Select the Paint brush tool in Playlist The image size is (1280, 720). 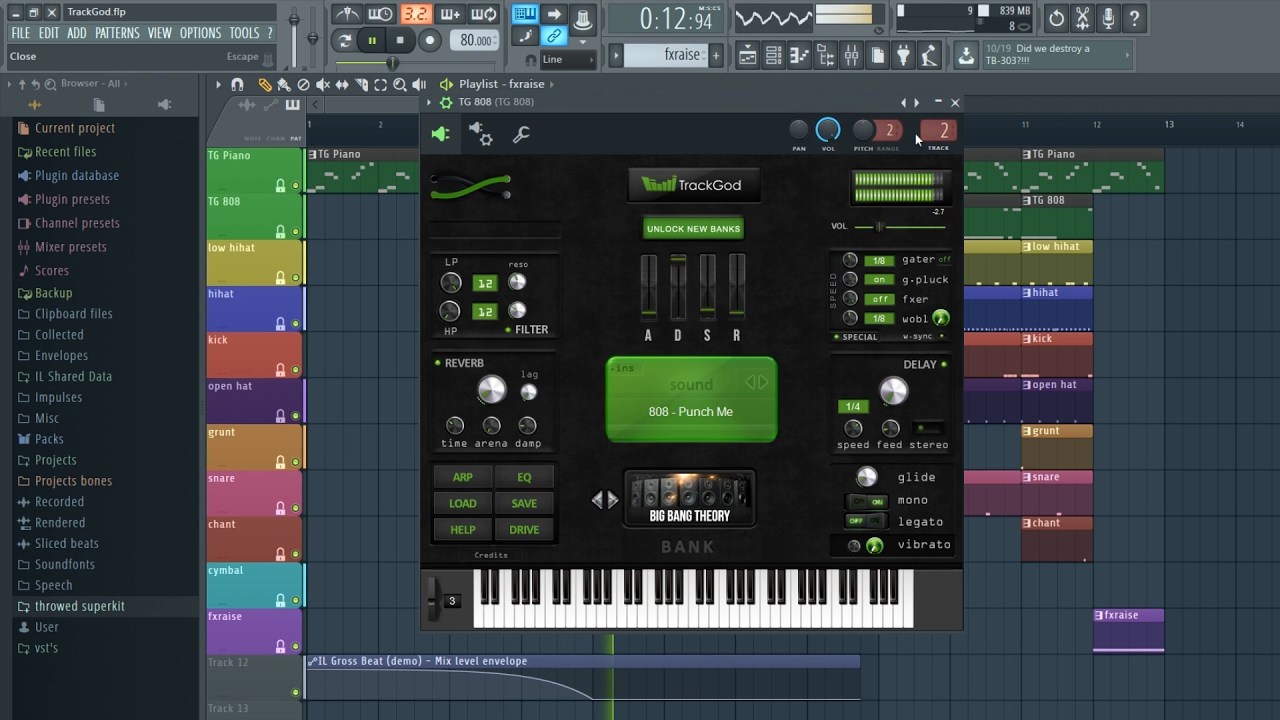click(284, 85)
